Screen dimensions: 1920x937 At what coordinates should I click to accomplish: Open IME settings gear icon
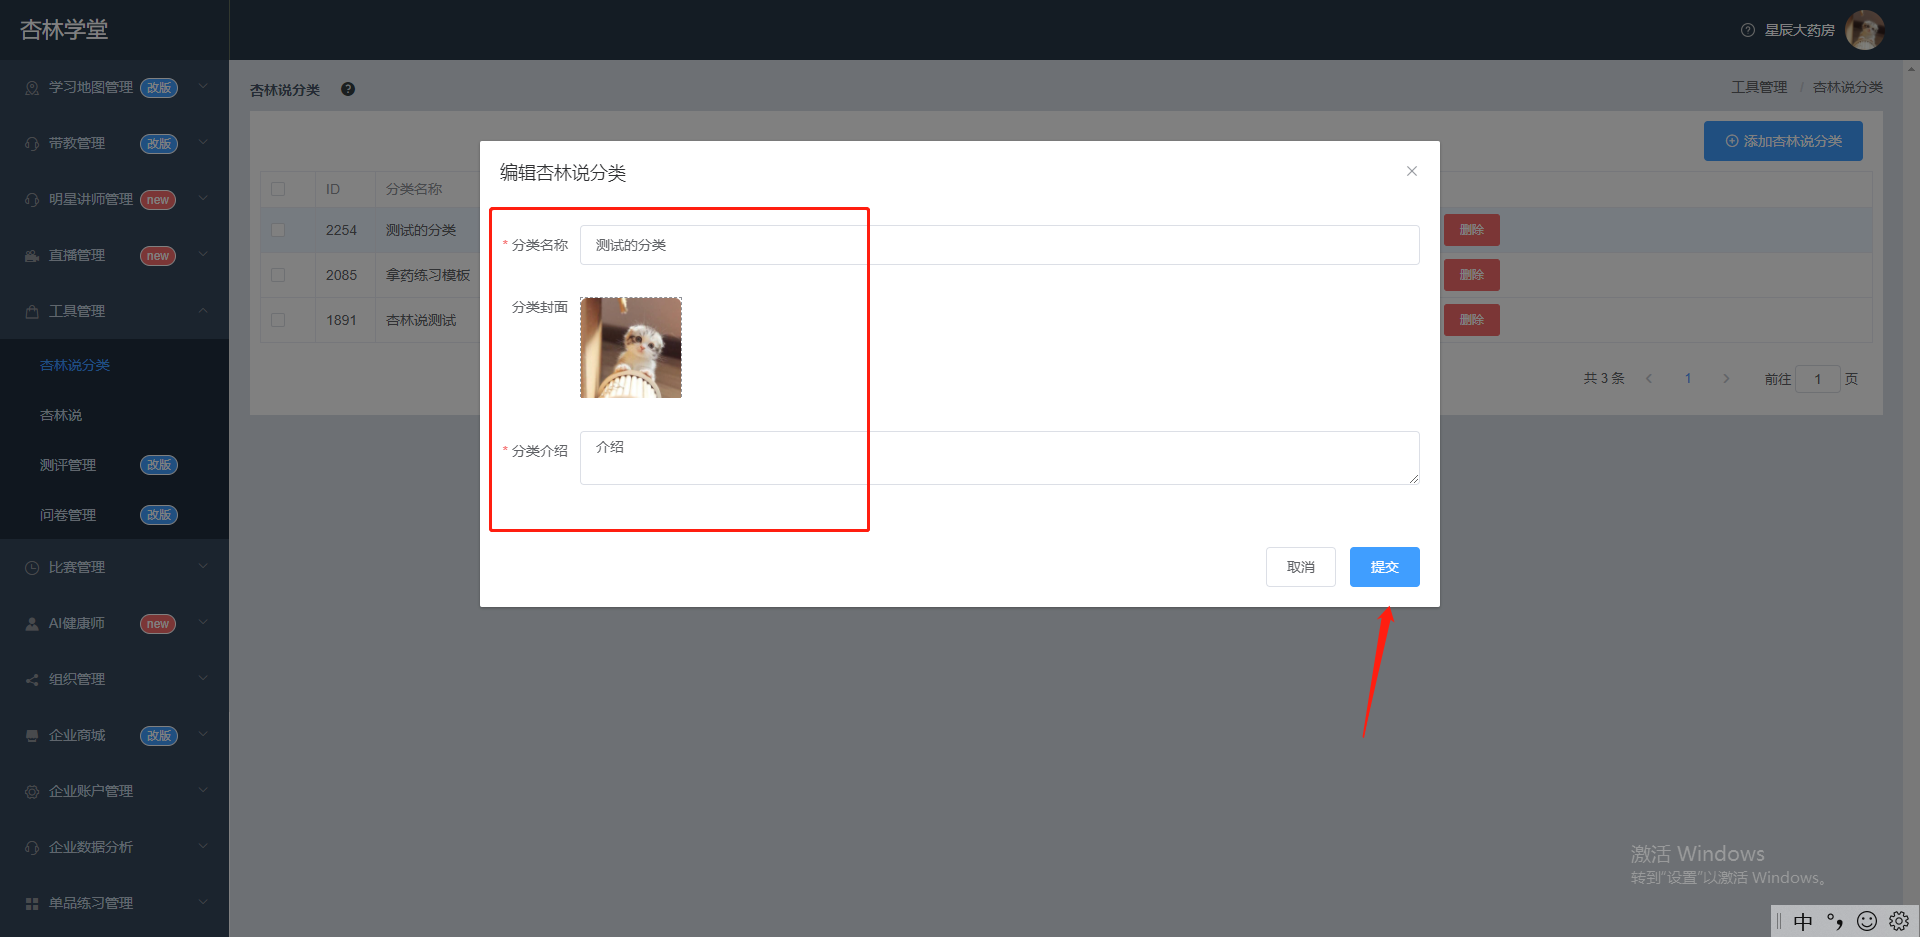(1899, 921)
